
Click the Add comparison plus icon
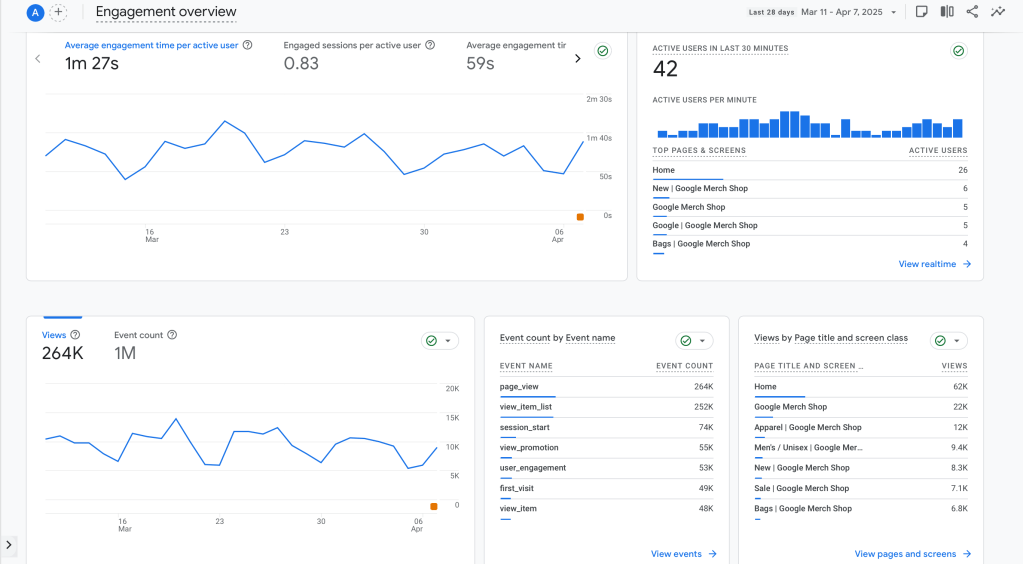click(58, 13)
